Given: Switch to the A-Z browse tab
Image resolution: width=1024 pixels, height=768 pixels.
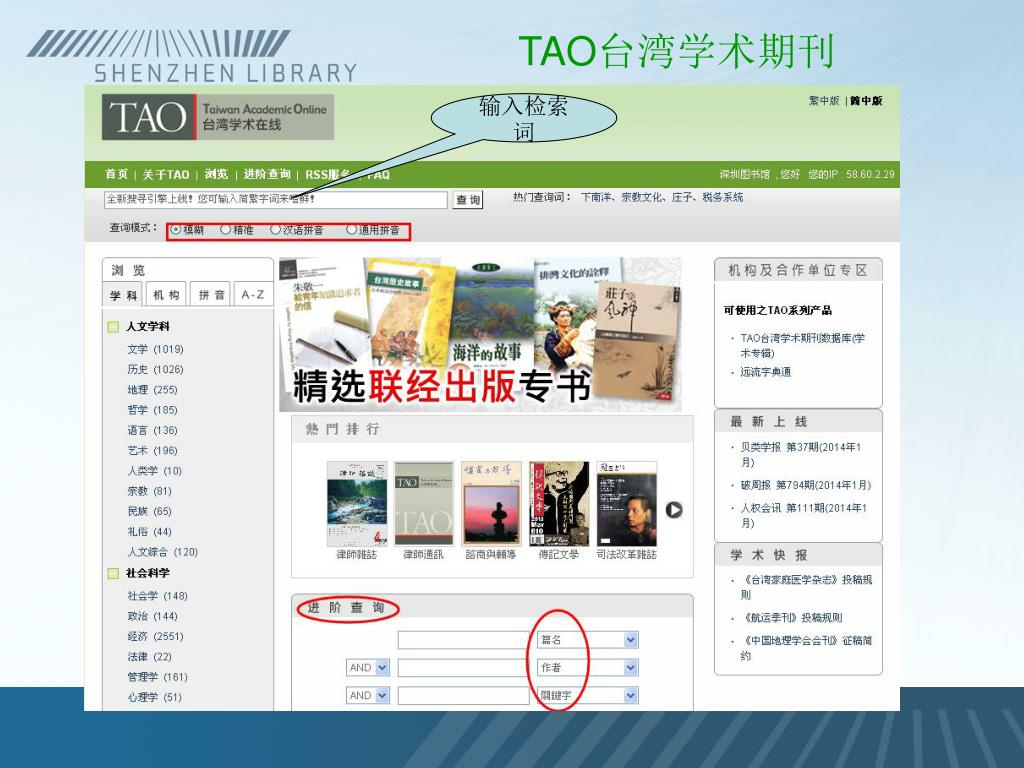Looking at the screenshot, I should (x=253, y=295).
